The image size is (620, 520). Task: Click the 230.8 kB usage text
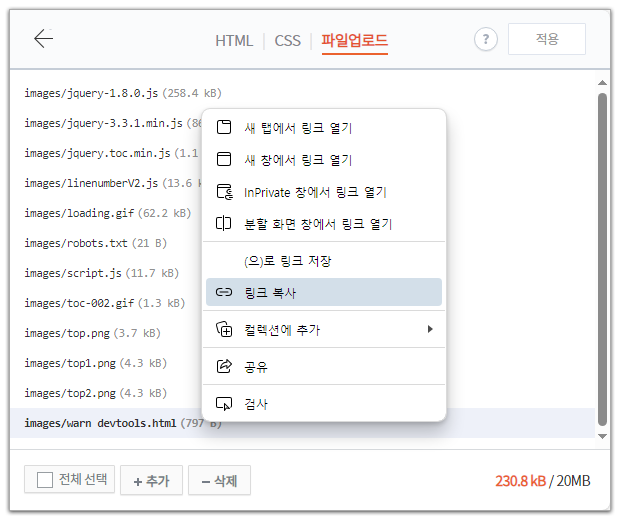pyautogui.click(x=520, y=481)
